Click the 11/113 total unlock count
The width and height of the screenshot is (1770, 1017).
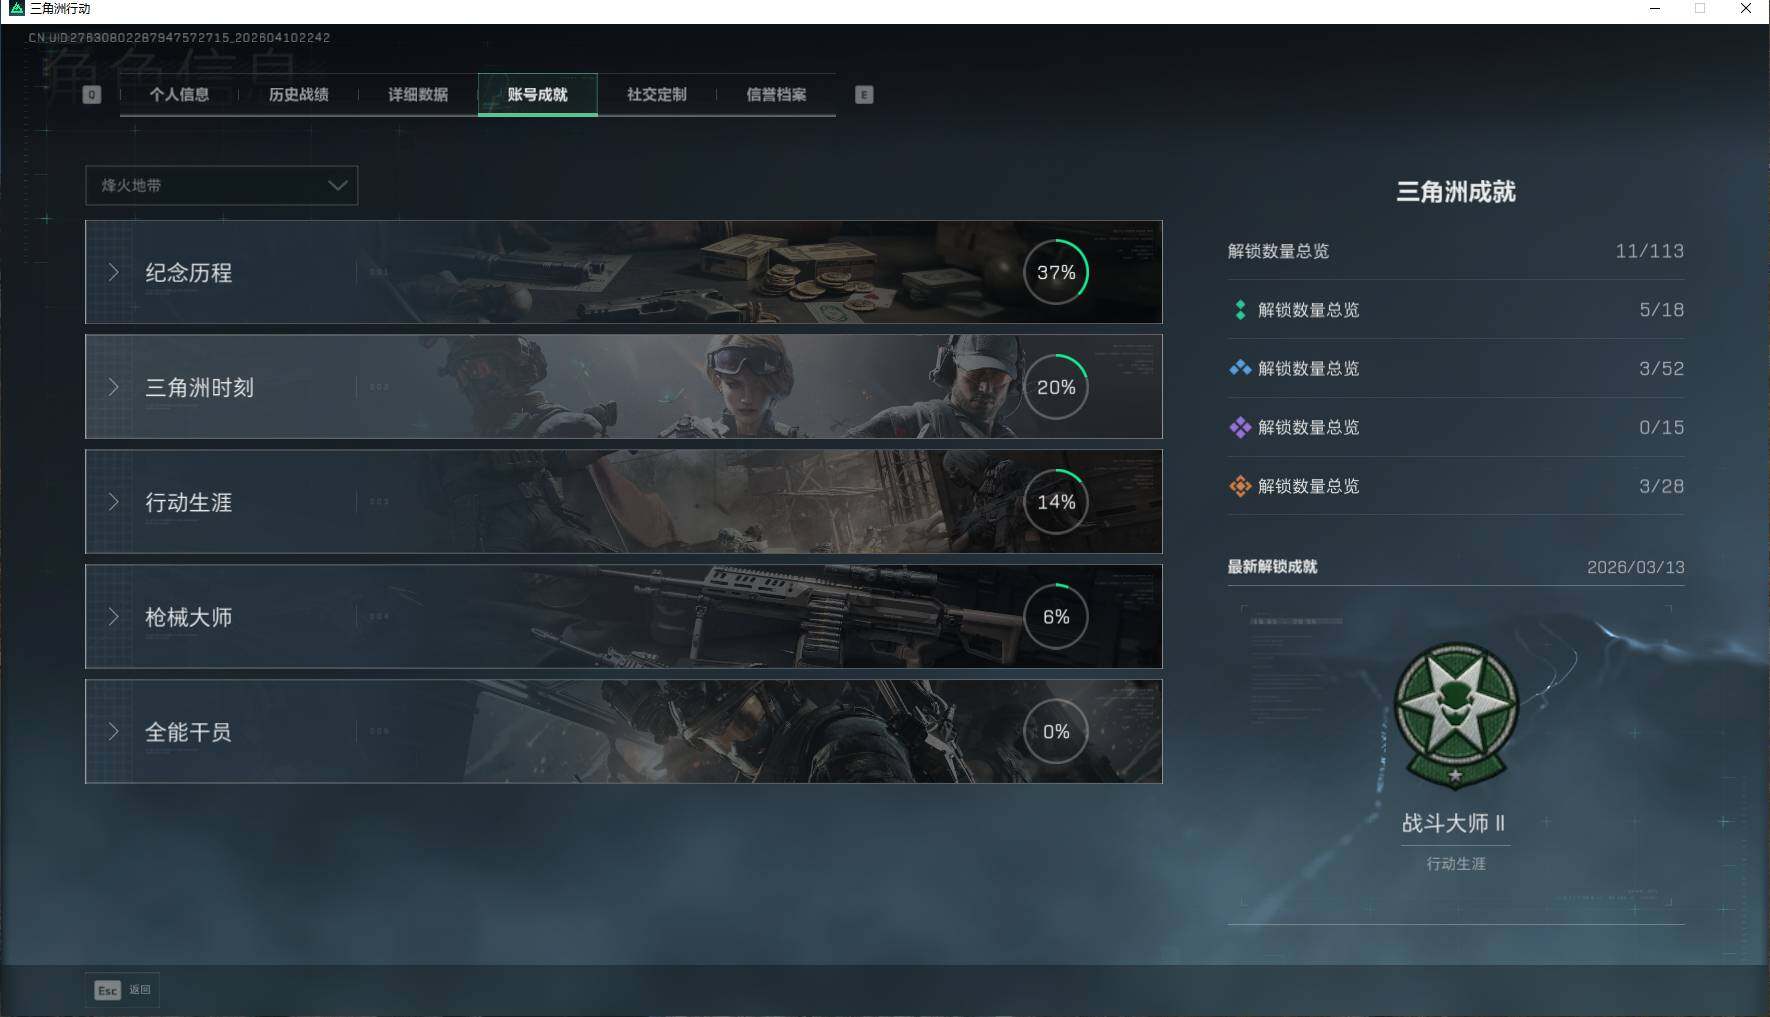[1650, 251]
